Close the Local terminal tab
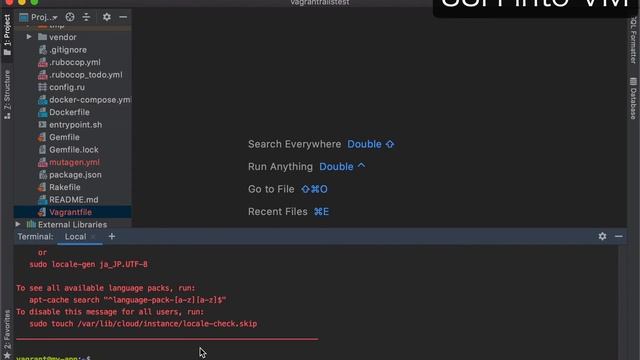This screenshot has width=640, height=360. [x=93, y=237]
